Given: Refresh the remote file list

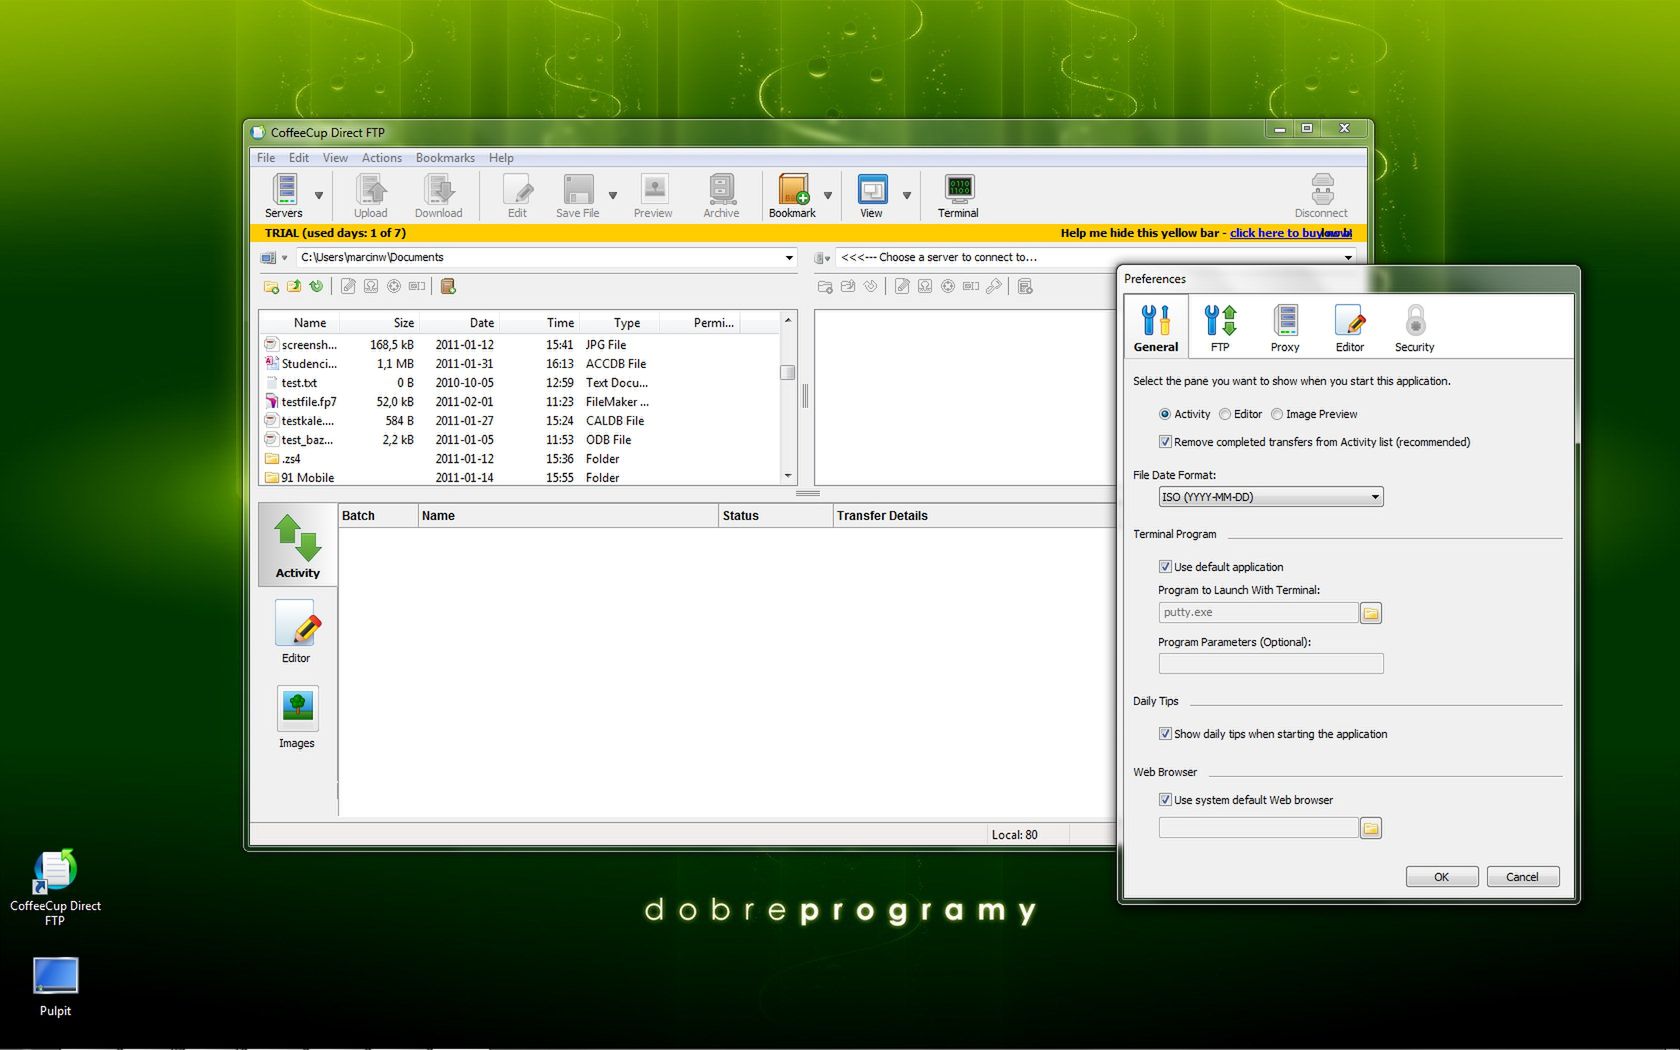Looking at the screenshot, I should [870, 287].
